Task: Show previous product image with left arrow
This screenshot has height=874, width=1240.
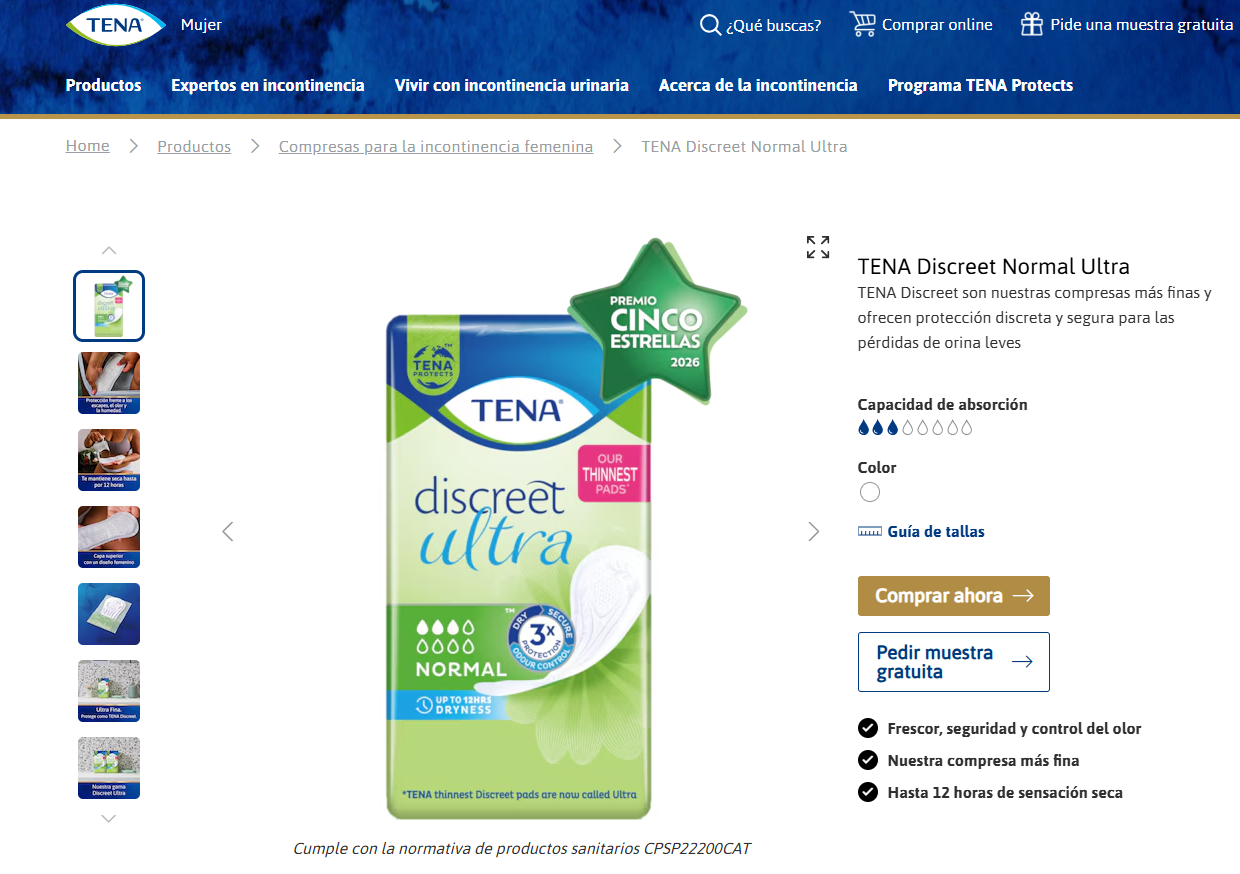Action: pos(228,532)
